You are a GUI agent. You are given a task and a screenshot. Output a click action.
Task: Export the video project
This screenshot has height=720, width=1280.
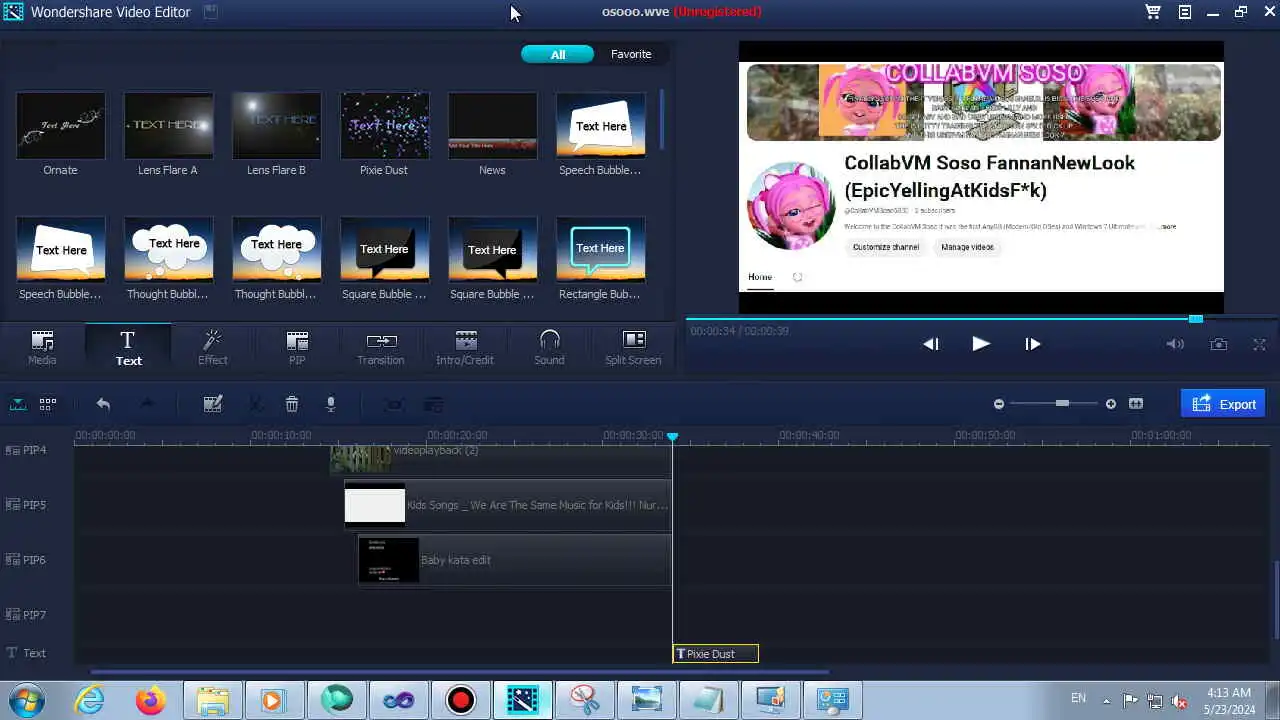click(1223, 404)
